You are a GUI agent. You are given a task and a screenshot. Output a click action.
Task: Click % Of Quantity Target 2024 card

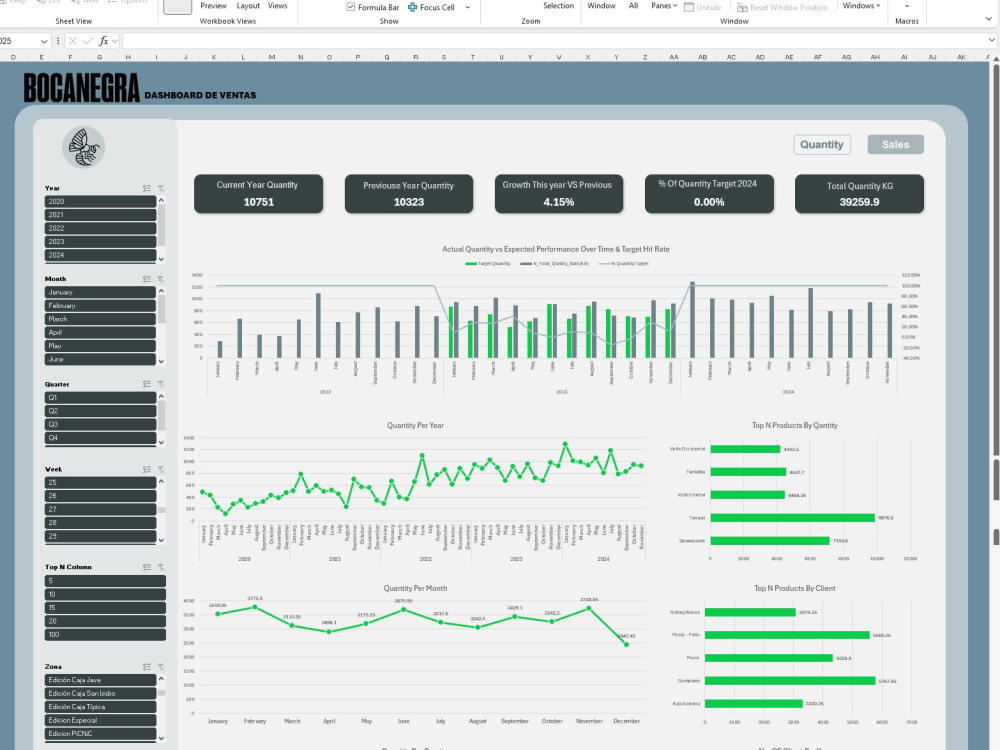pyautogui.click(x=709, y=194)
